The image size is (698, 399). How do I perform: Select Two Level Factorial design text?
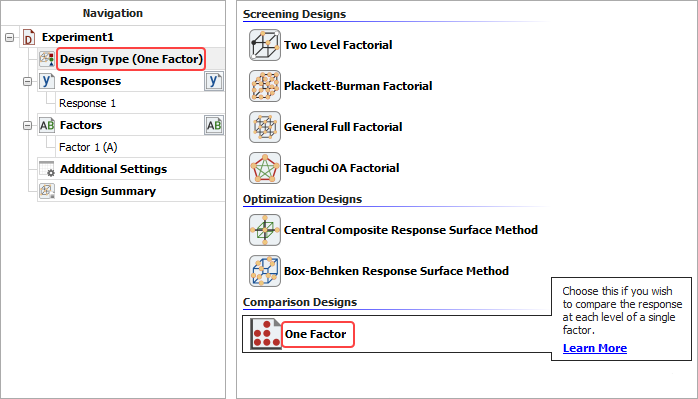point(338,45)
